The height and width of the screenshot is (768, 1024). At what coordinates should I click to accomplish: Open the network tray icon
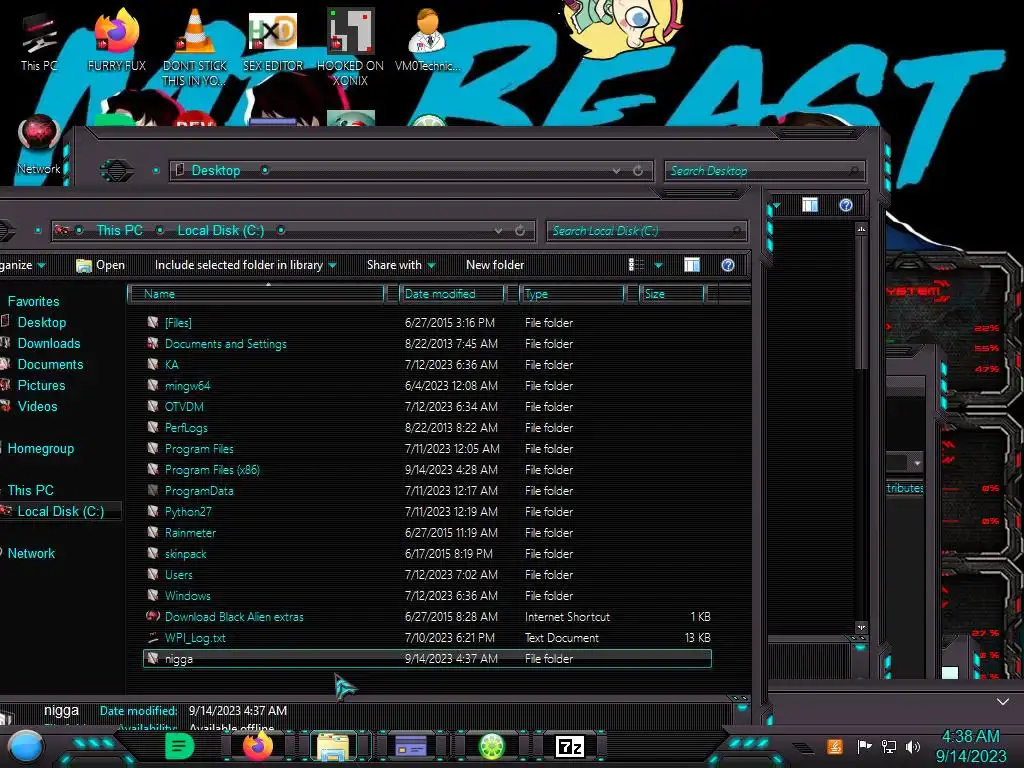(x=888, y=746)
